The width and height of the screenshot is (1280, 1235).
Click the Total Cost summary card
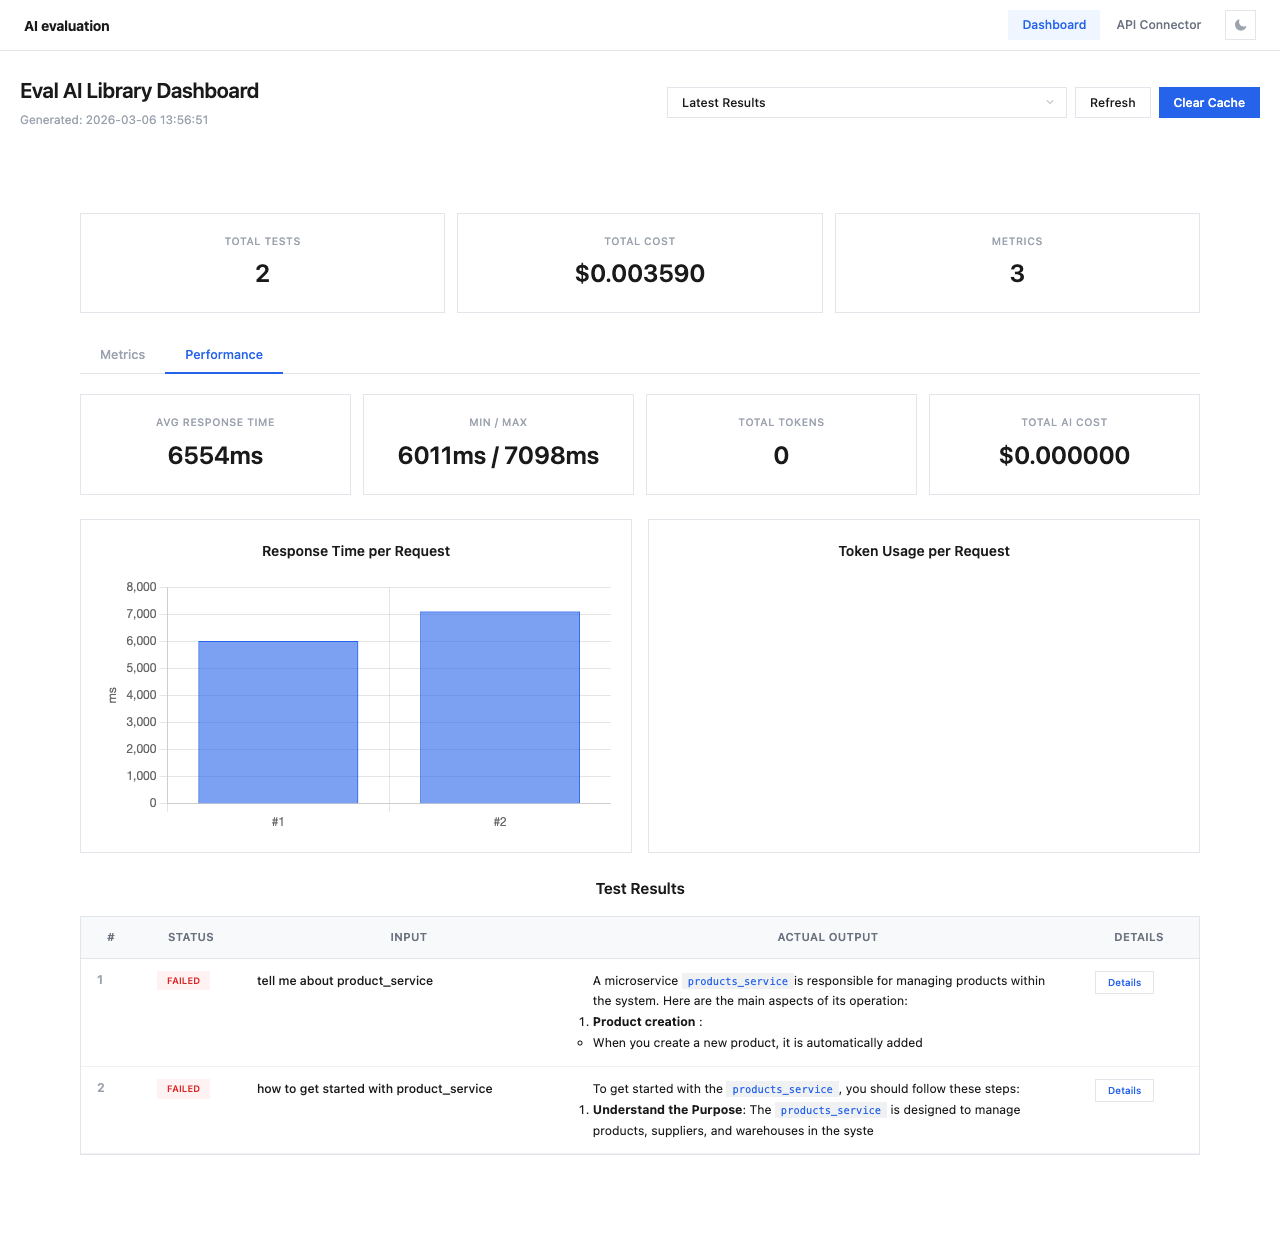click(639, 263)
